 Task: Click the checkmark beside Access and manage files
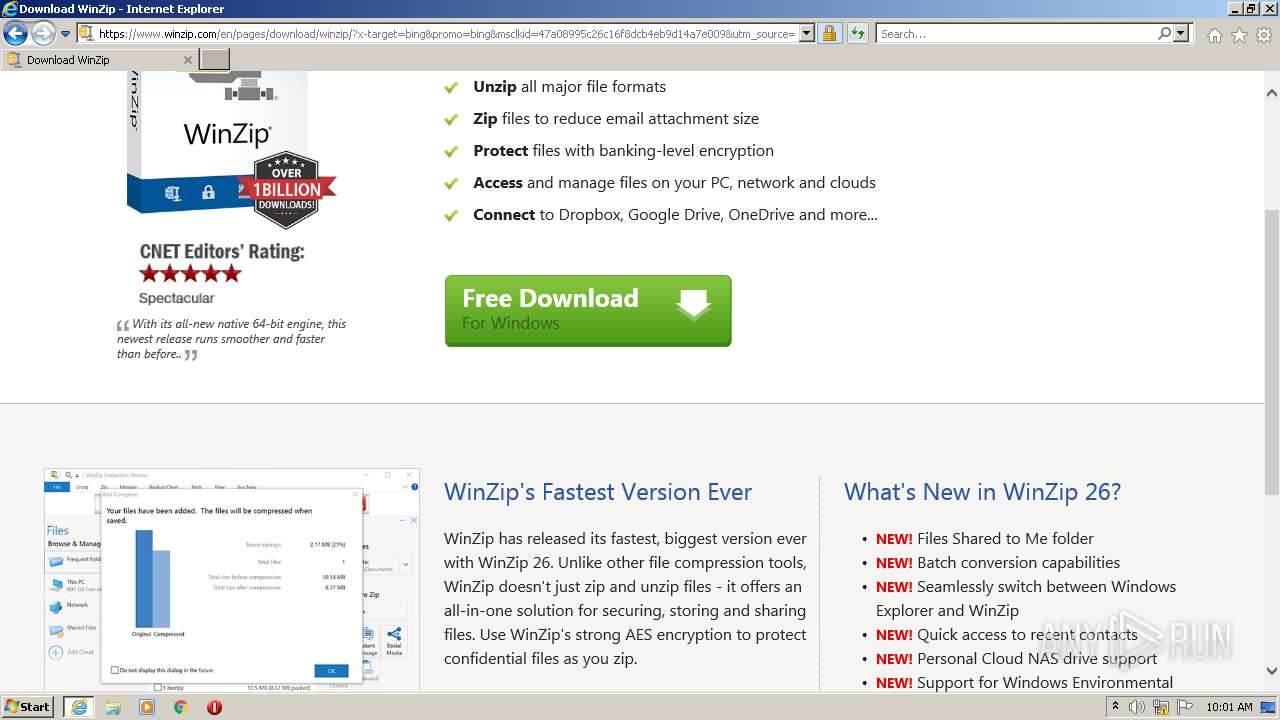pos(451,184)
